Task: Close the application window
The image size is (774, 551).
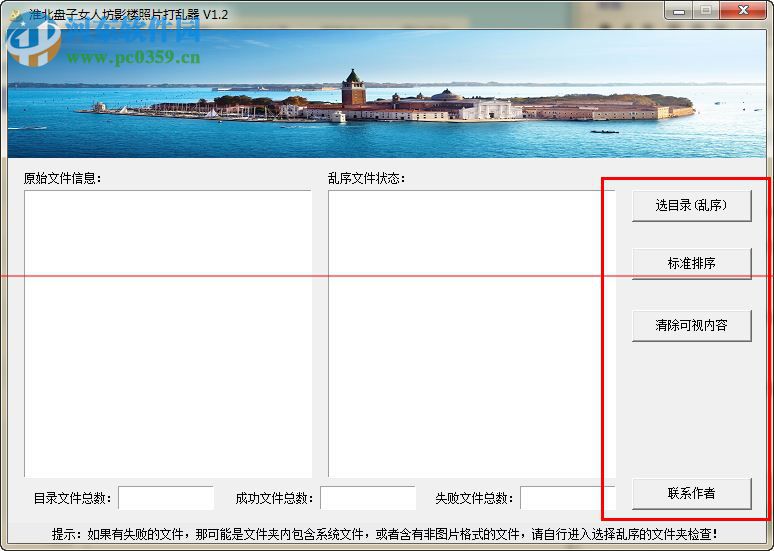Action: (743, 10)
